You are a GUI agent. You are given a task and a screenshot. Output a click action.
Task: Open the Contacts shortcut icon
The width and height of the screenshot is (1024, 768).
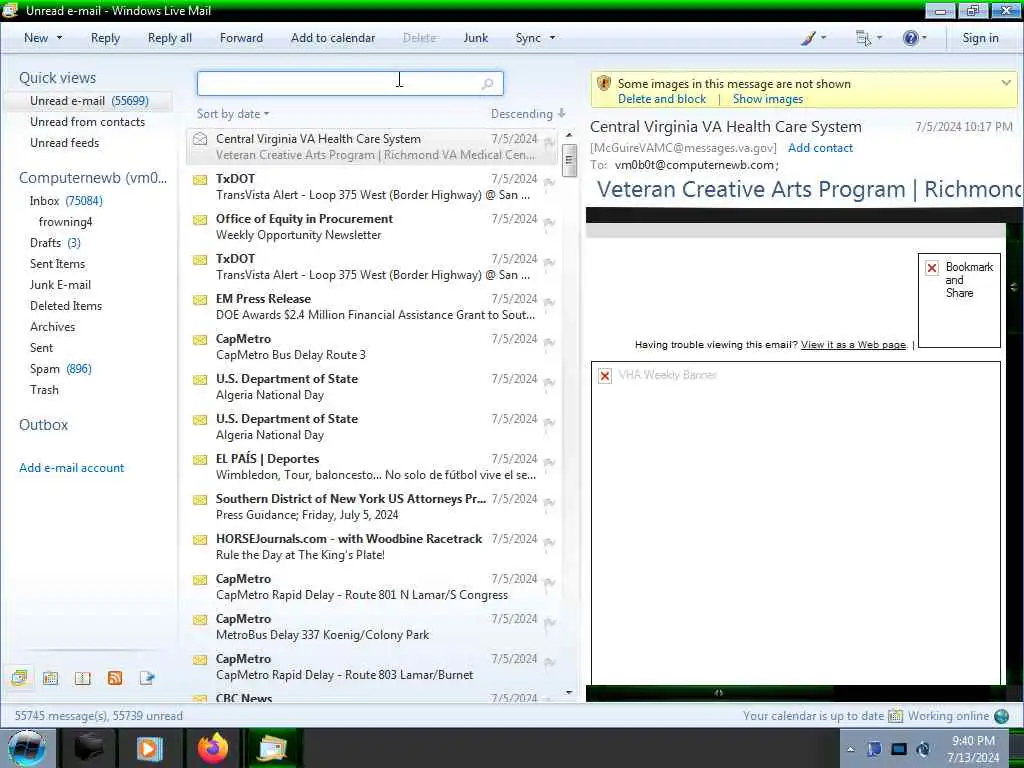82,678
